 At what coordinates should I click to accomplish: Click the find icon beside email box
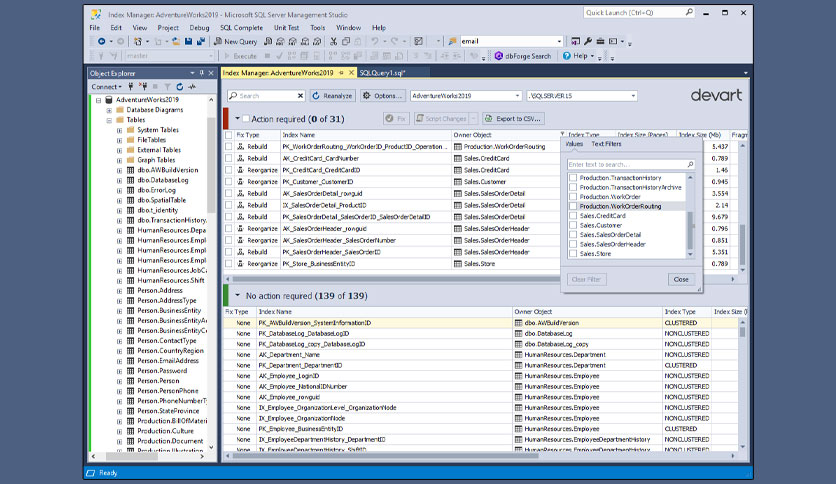452,41
